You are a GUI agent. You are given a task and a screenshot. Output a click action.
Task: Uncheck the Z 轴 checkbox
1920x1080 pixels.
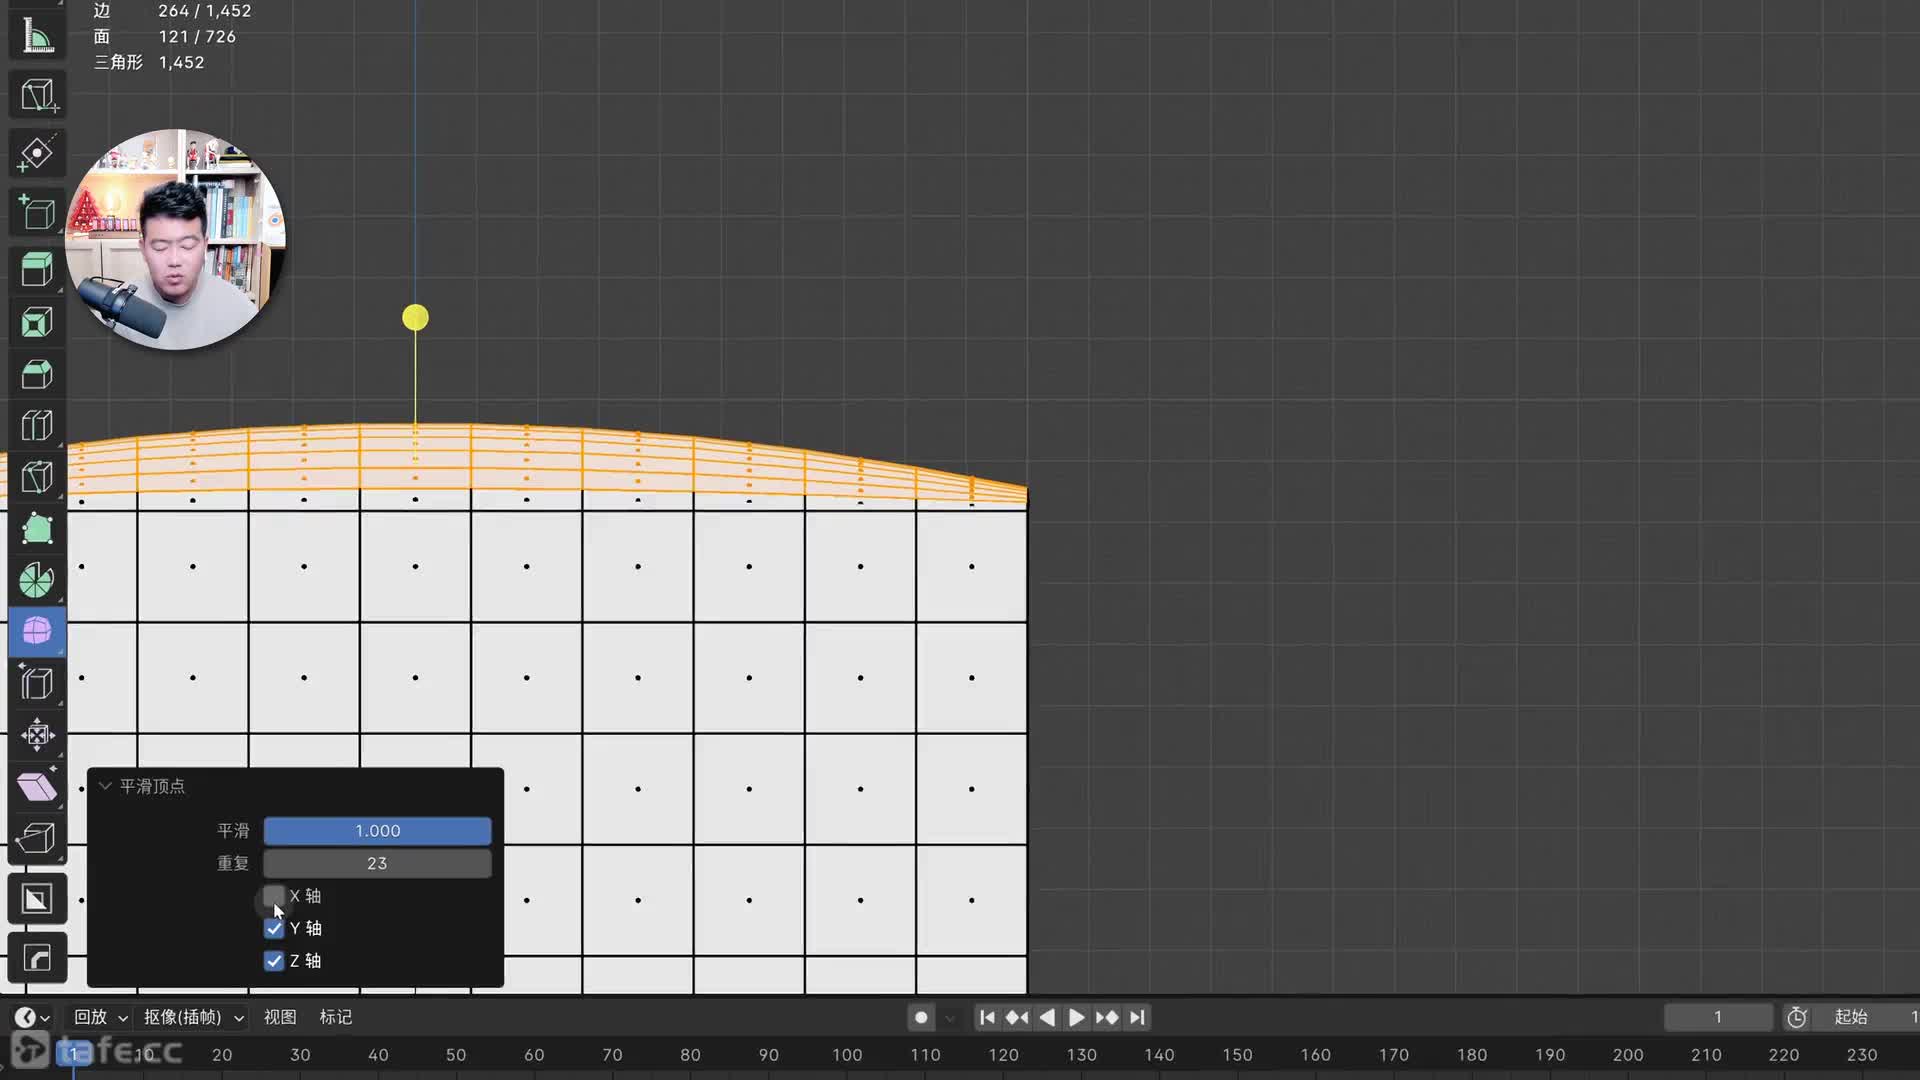point(274,961)
